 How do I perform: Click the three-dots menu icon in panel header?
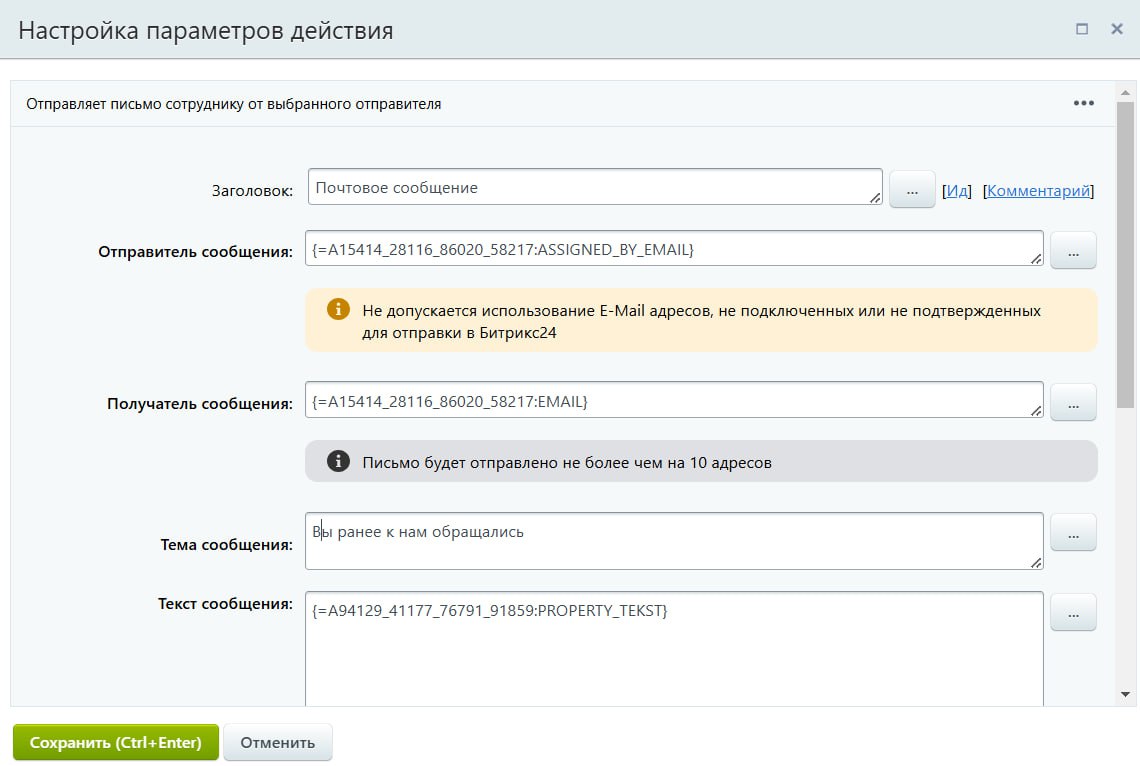1083,103
